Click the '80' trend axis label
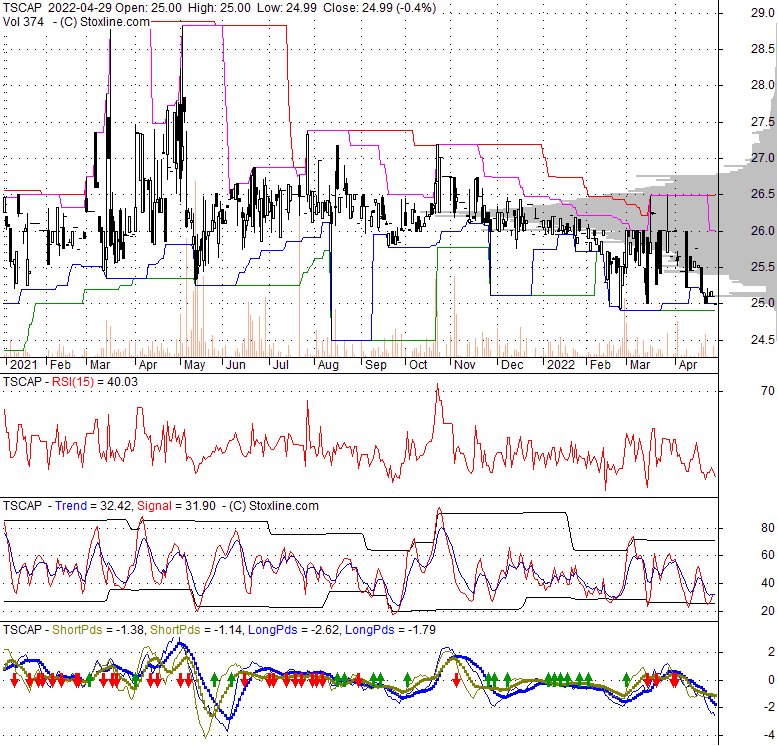Screen dimensions: 778x746 [768, 528]
